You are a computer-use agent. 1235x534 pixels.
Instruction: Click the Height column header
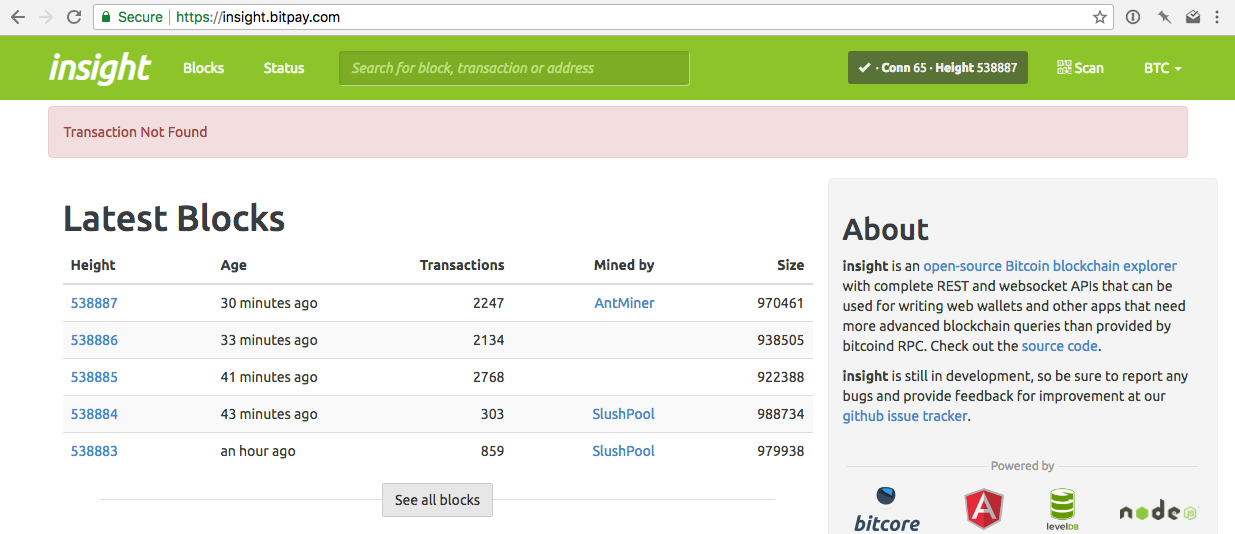click(x=93, y=265)
